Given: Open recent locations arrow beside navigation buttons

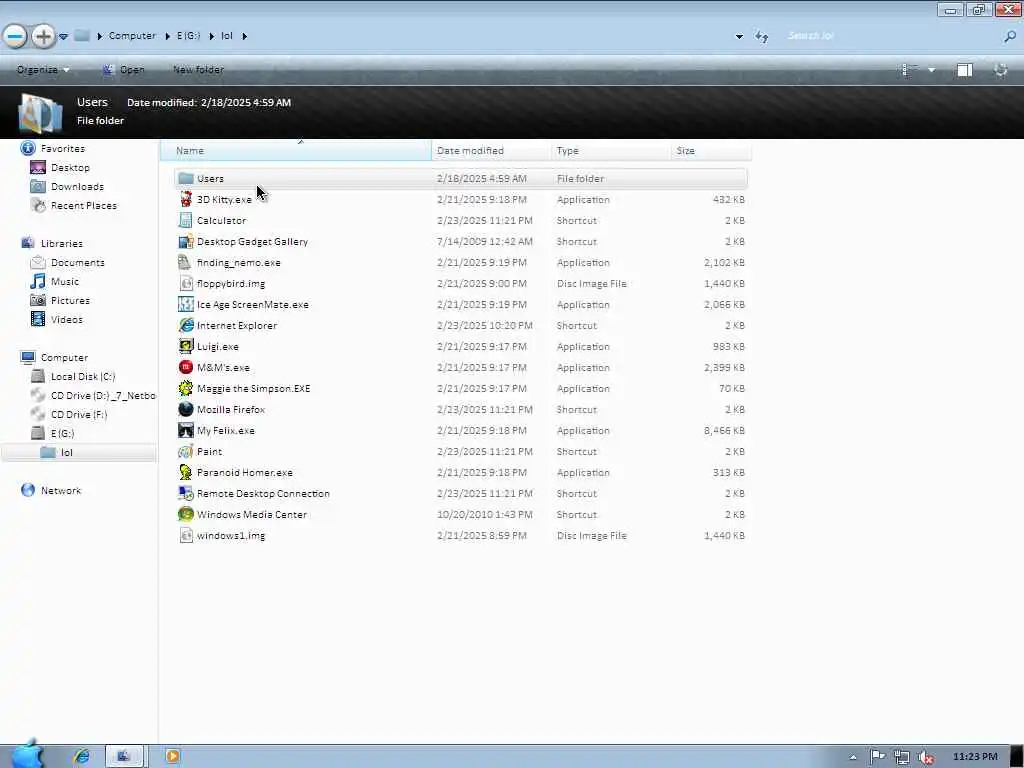Looking at the screenshot, I should 63,37.
